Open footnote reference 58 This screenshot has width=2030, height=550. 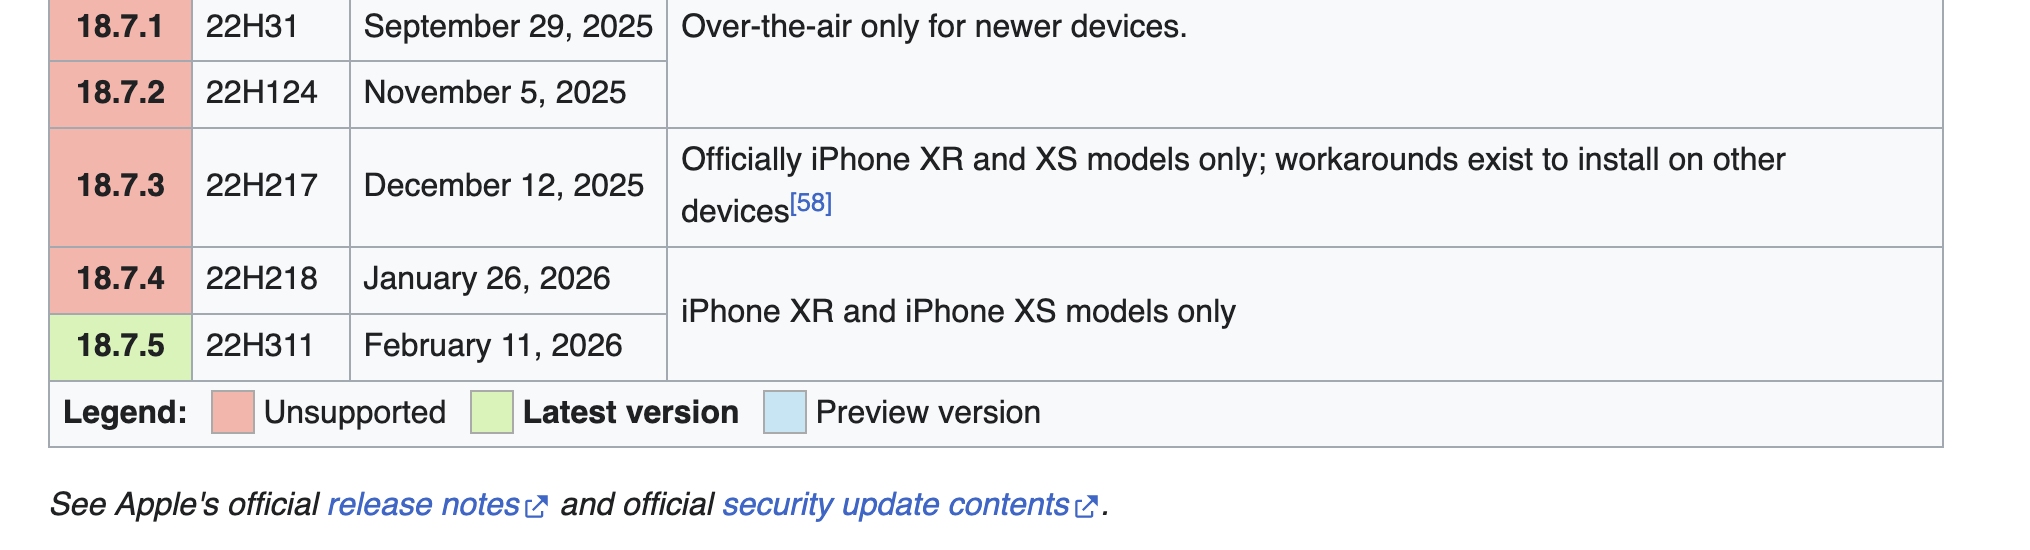[811, 204]
